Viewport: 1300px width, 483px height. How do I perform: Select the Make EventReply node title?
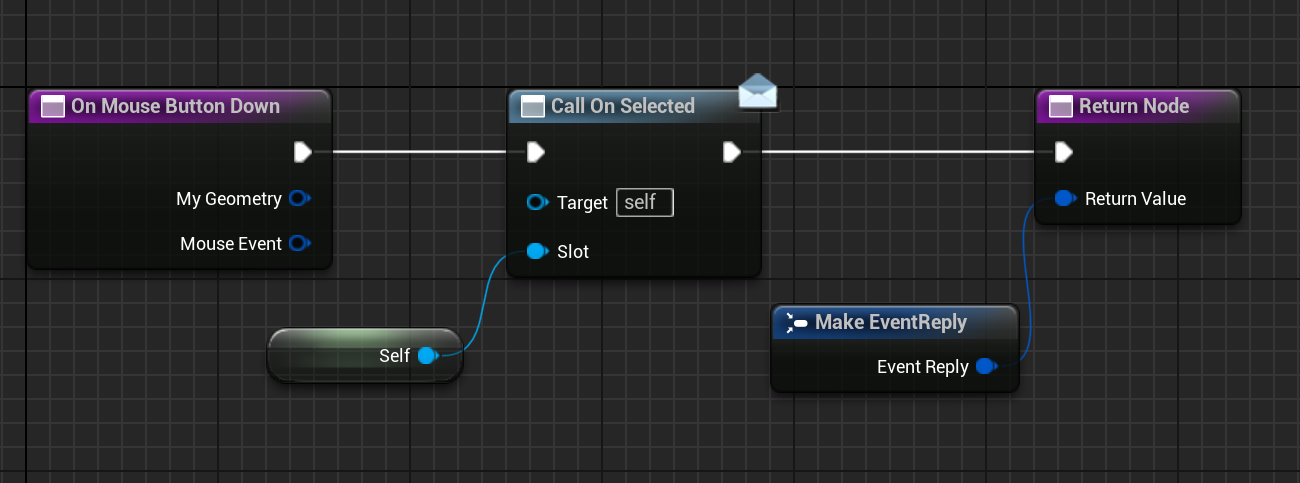(x=891, y=322)
